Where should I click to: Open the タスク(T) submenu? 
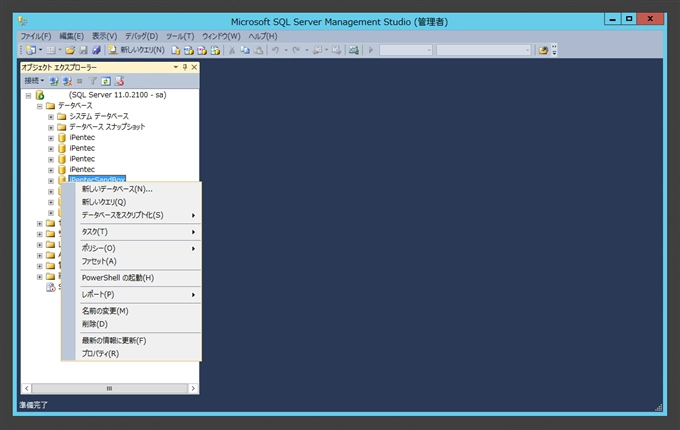(x=131, y=232)
